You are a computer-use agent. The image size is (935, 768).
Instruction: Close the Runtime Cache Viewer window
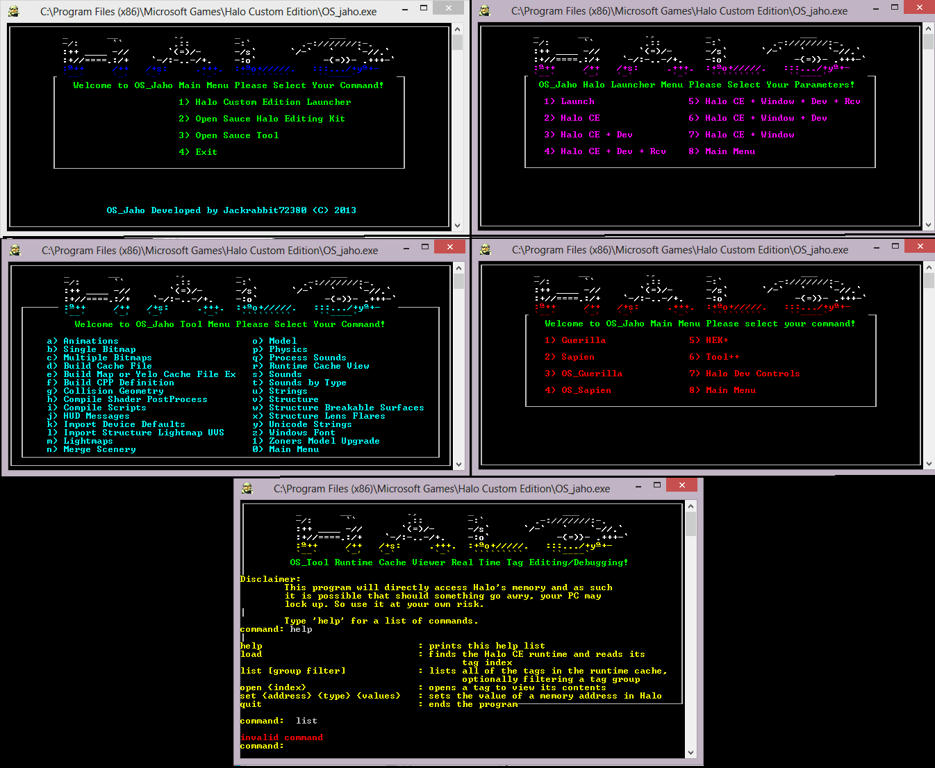[682, 485]
